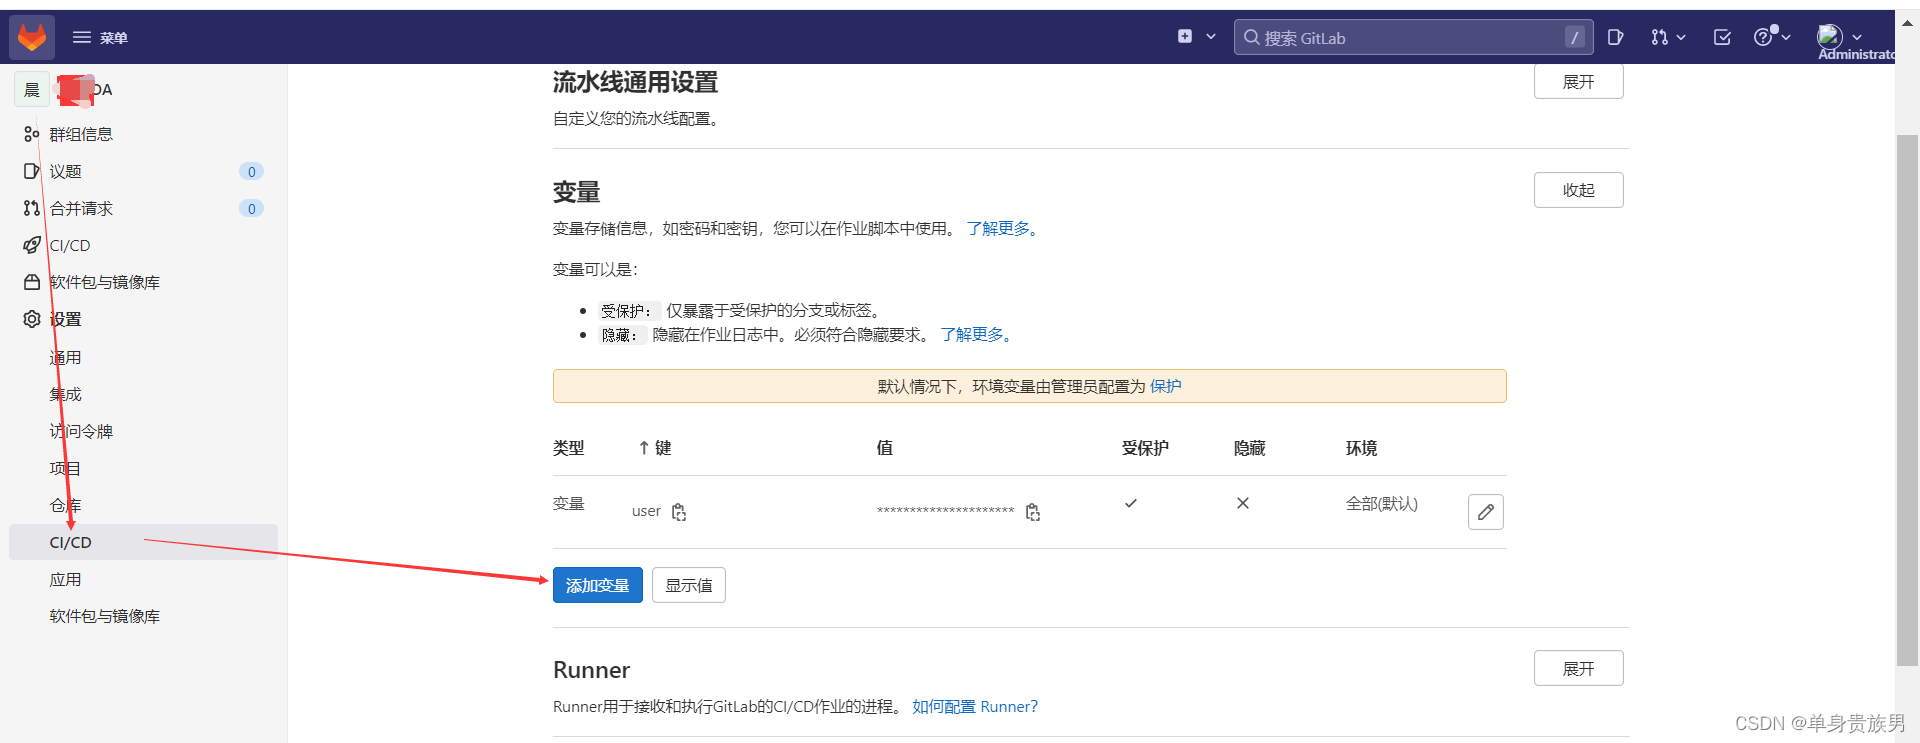Click the CI/CD rocket icon in sidebar
Viewport: 1920px width, 743px height.
point(32,245)
